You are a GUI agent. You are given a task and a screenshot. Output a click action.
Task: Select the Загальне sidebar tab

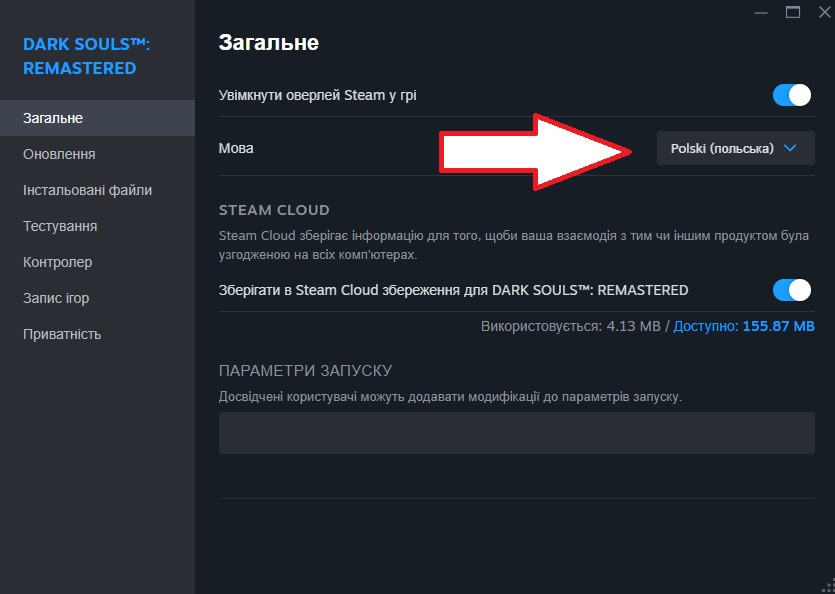coord(97,118)
